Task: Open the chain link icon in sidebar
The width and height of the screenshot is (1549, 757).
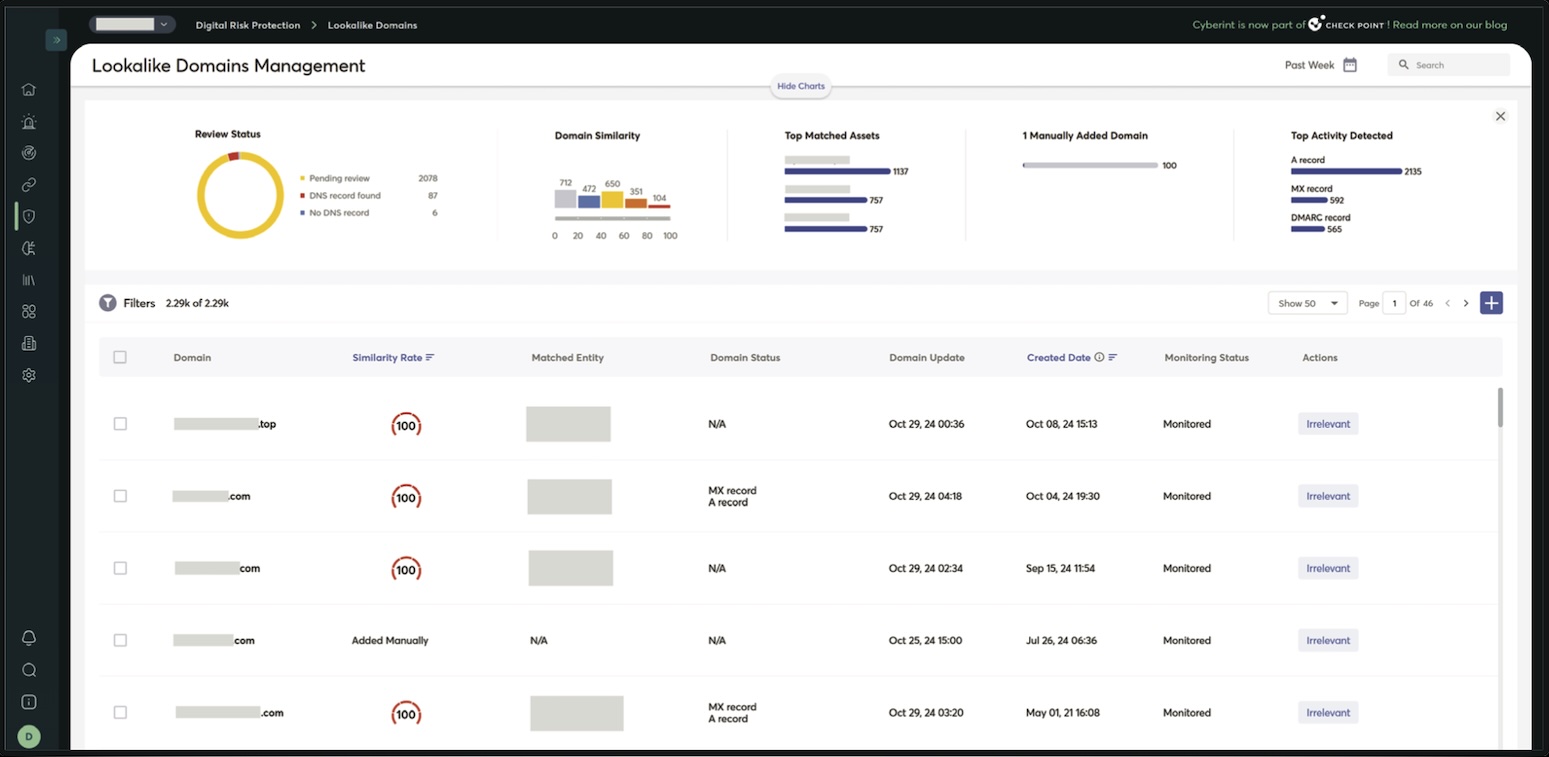Action: [x=29, y=185]
